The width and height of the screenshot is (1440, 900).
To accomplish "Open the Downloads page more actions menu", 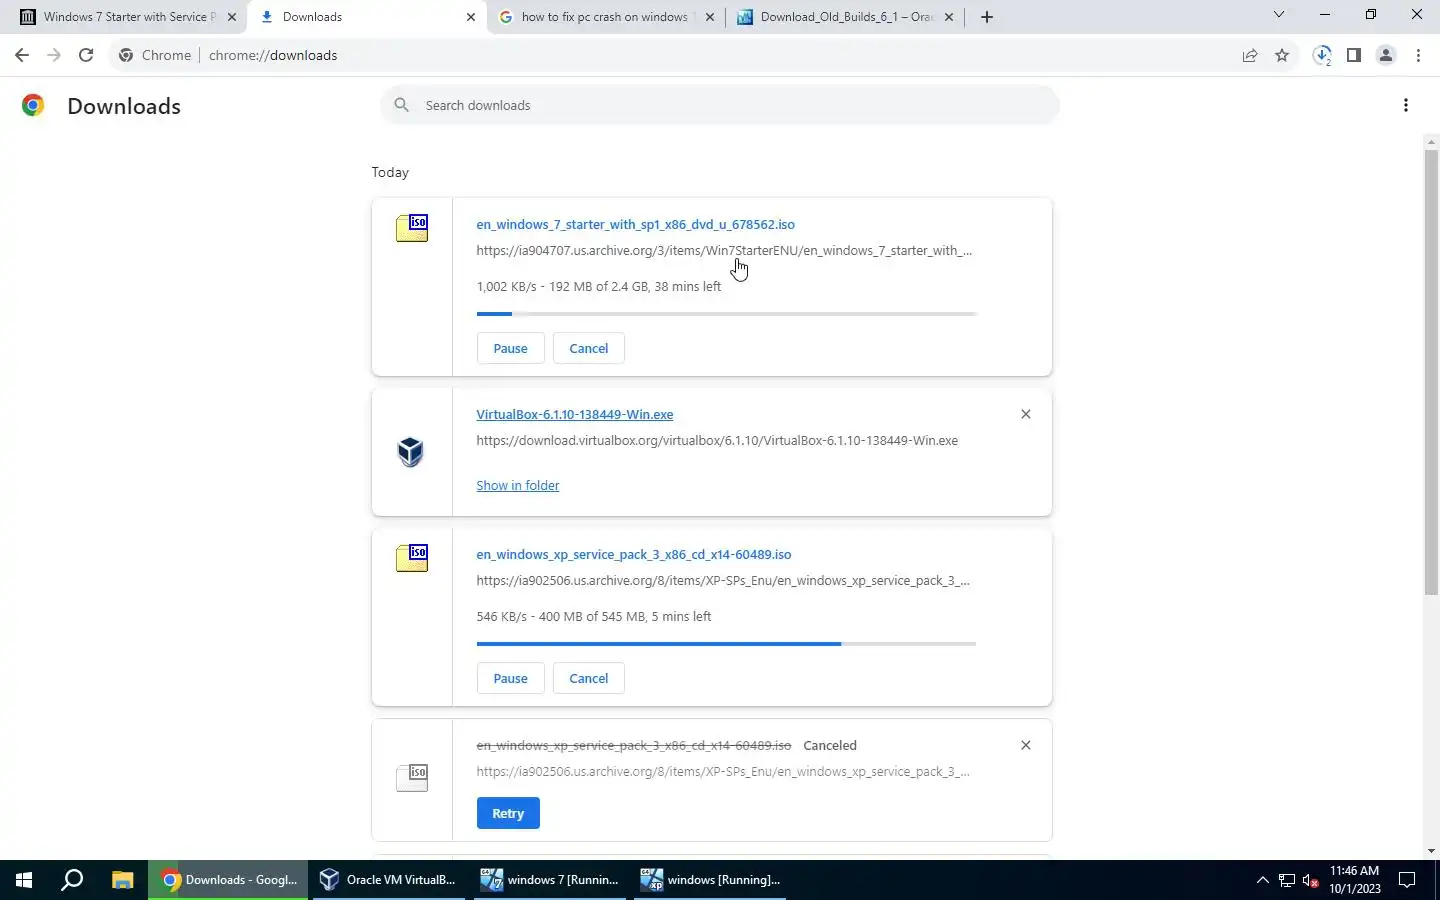I will tap(1406, 105).
